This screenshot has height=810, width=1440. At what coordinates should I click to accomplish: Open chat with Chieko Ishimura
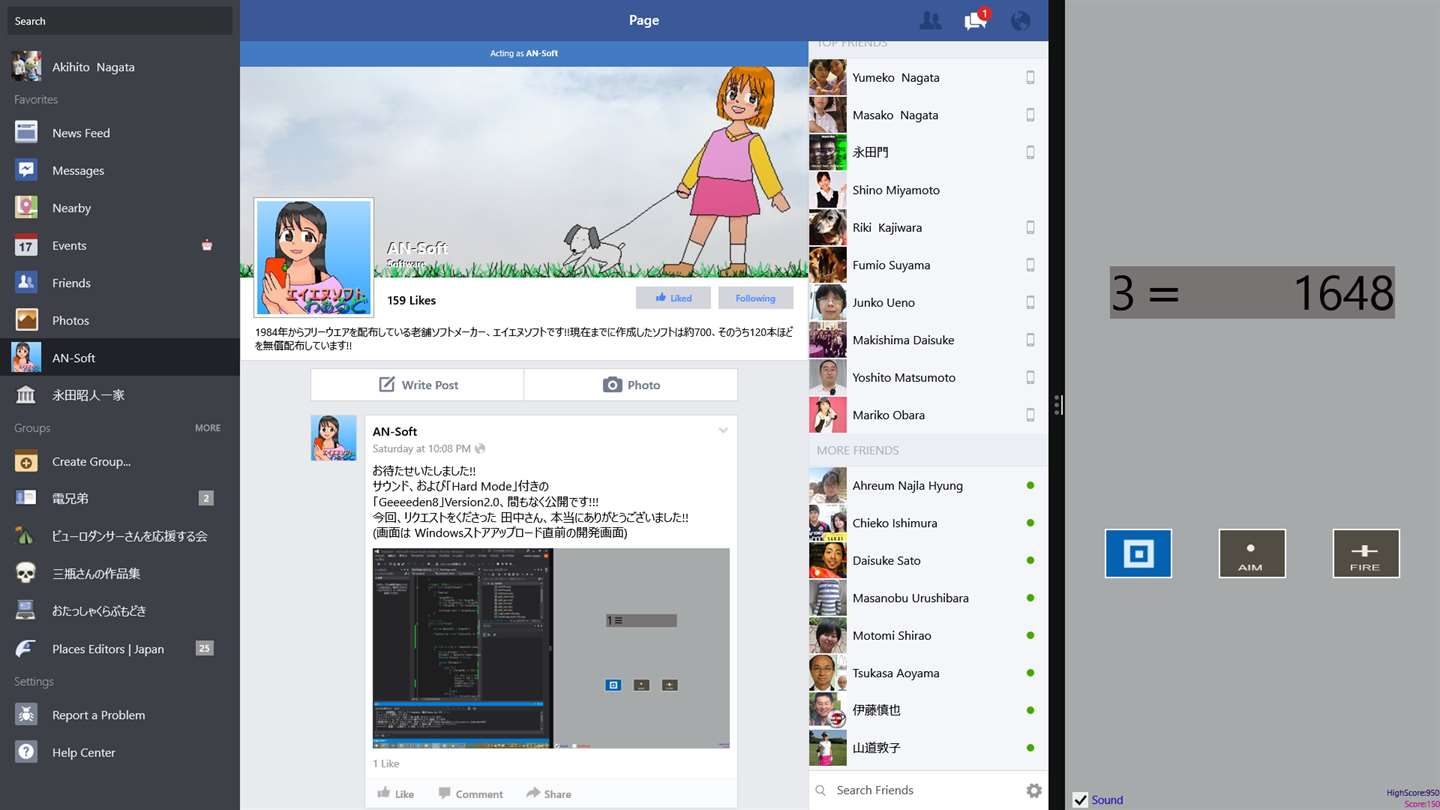click(x=928, y=523)
